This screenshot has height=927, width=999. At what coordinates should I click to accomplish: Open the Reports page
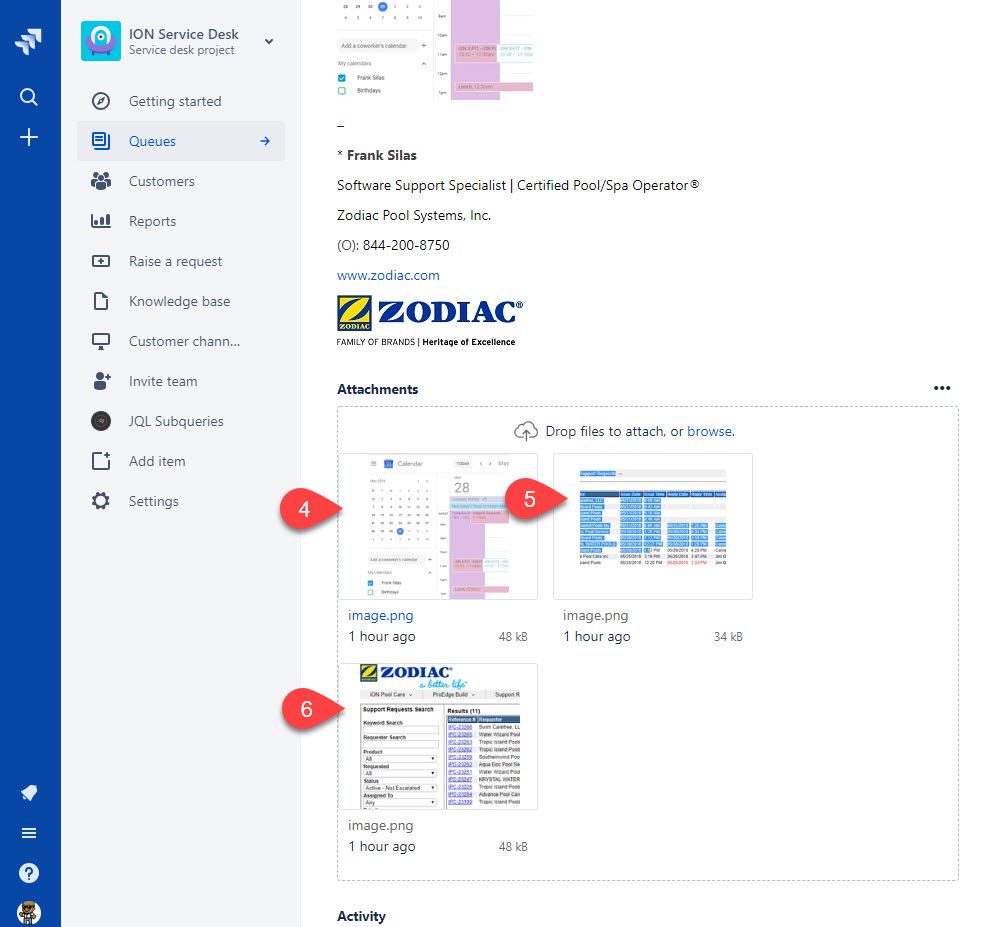pyautogui.click(x=152, y=222)
